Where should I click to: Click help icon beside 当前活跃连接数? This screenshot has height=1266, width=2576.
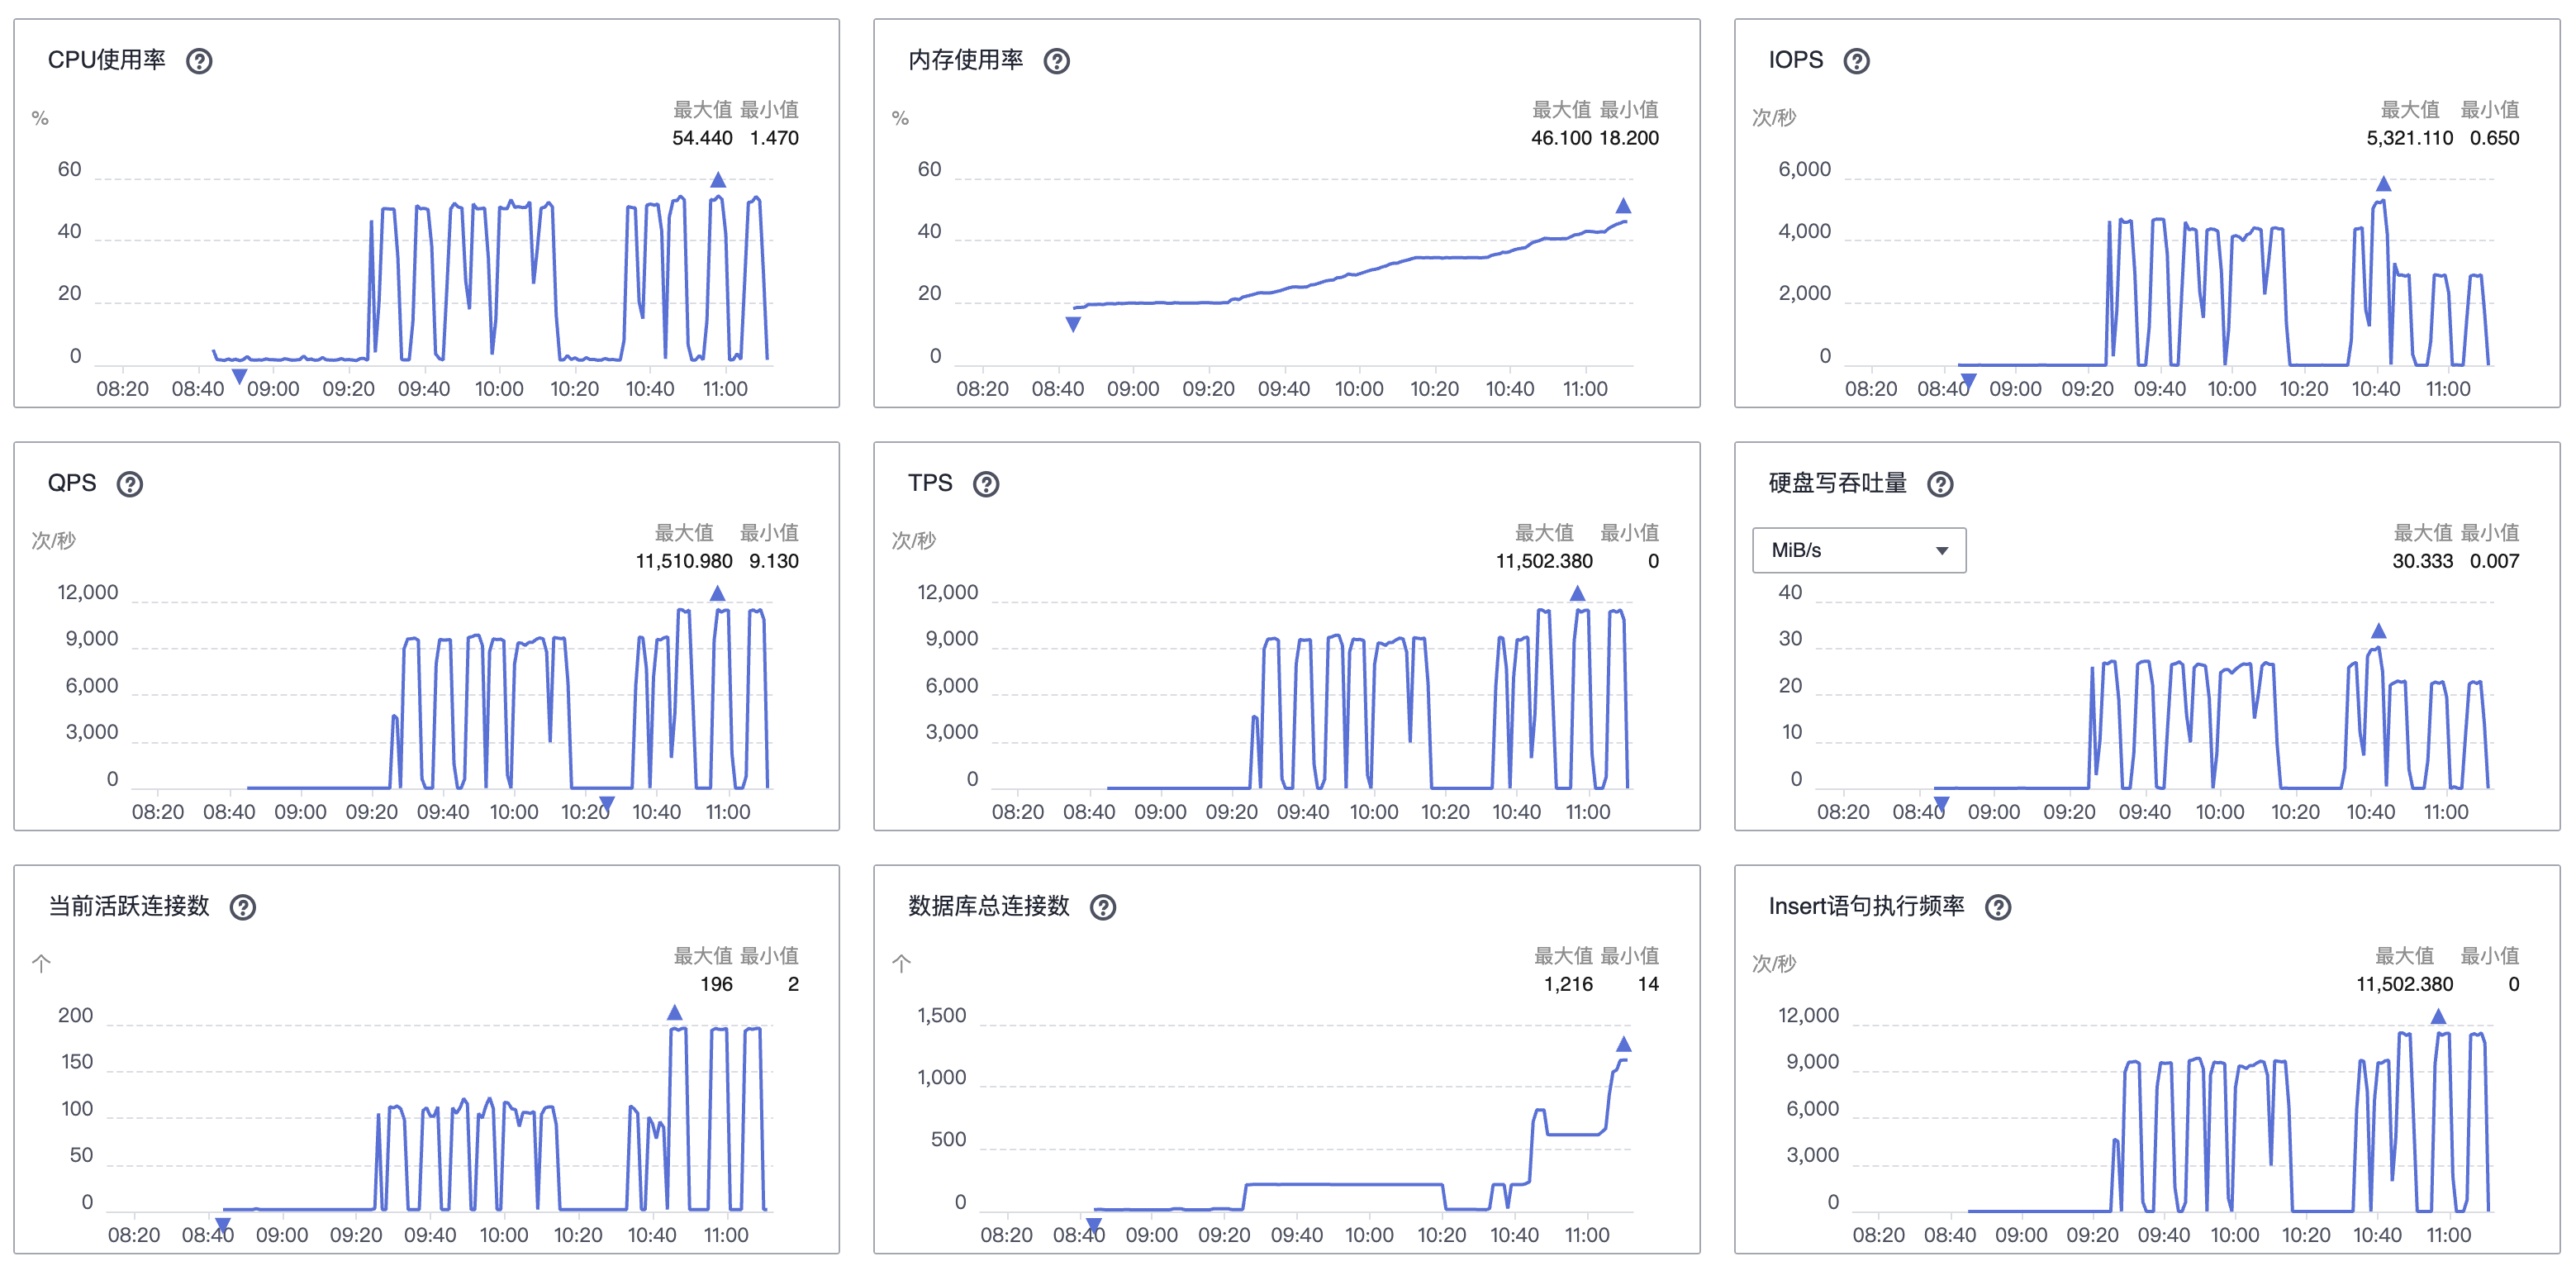(243, 907)
